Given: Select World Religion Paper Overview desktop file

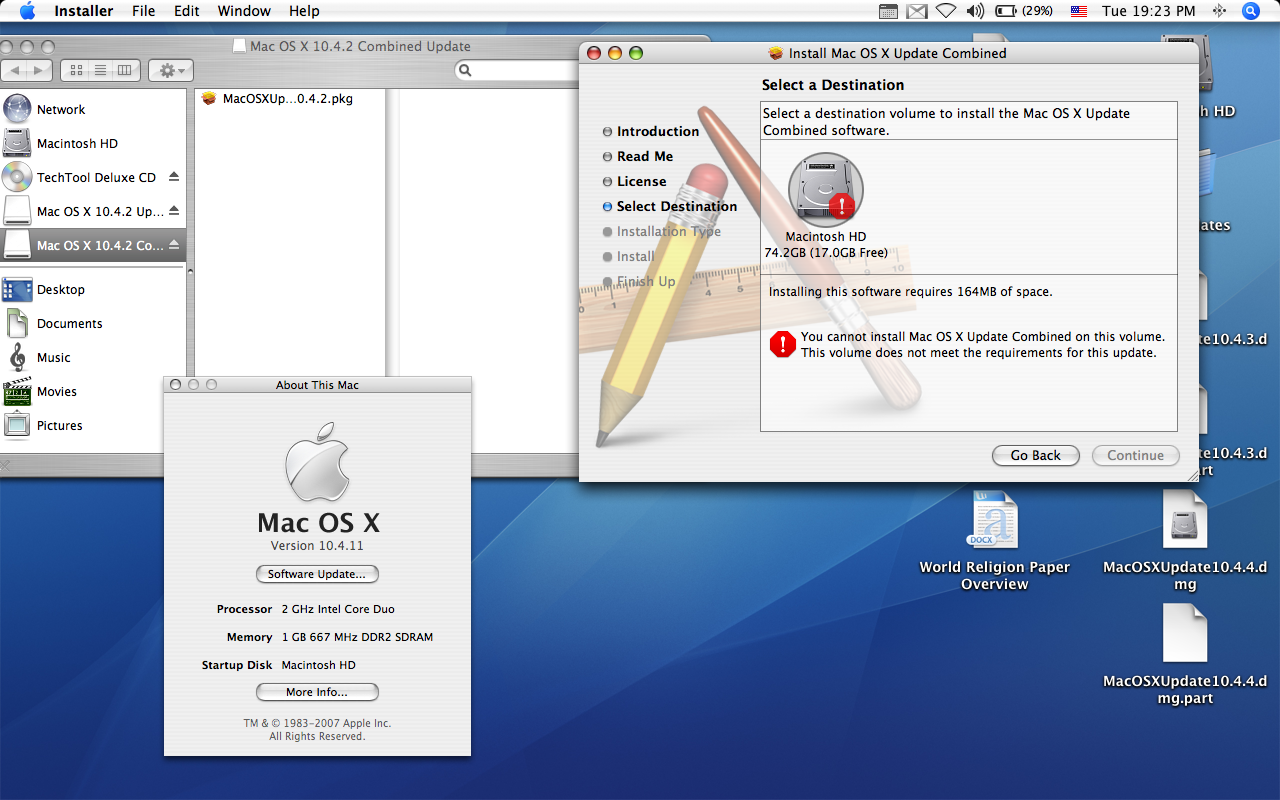Looking at the screenshot, I should click(994, 540).
